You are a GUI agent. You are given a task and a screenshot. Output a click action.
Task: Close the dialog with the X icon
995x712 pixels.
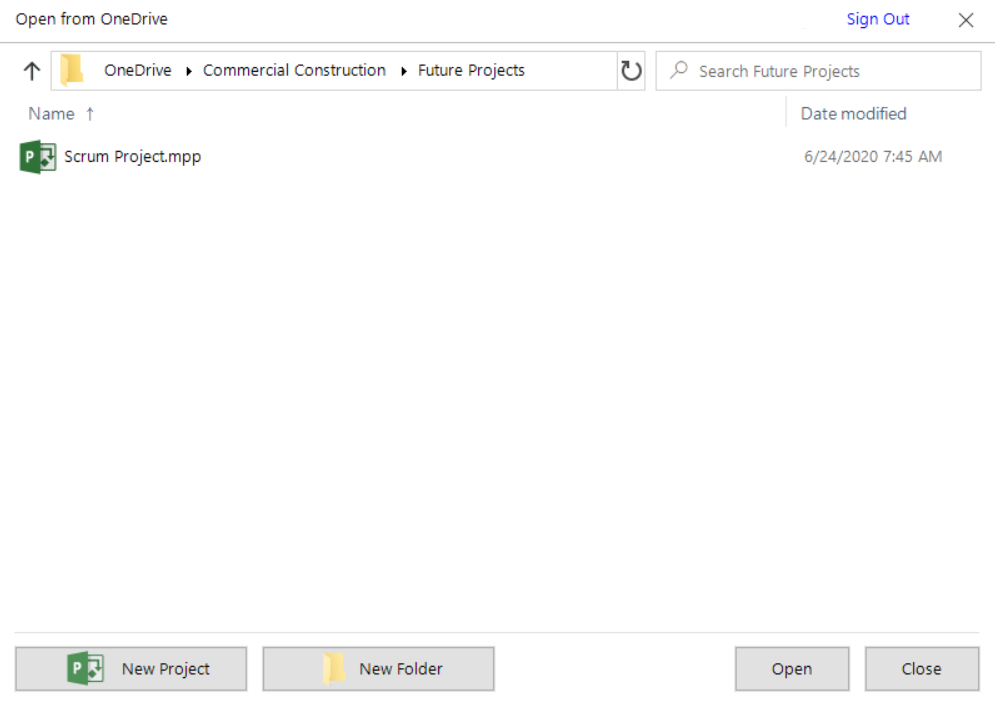966,20
